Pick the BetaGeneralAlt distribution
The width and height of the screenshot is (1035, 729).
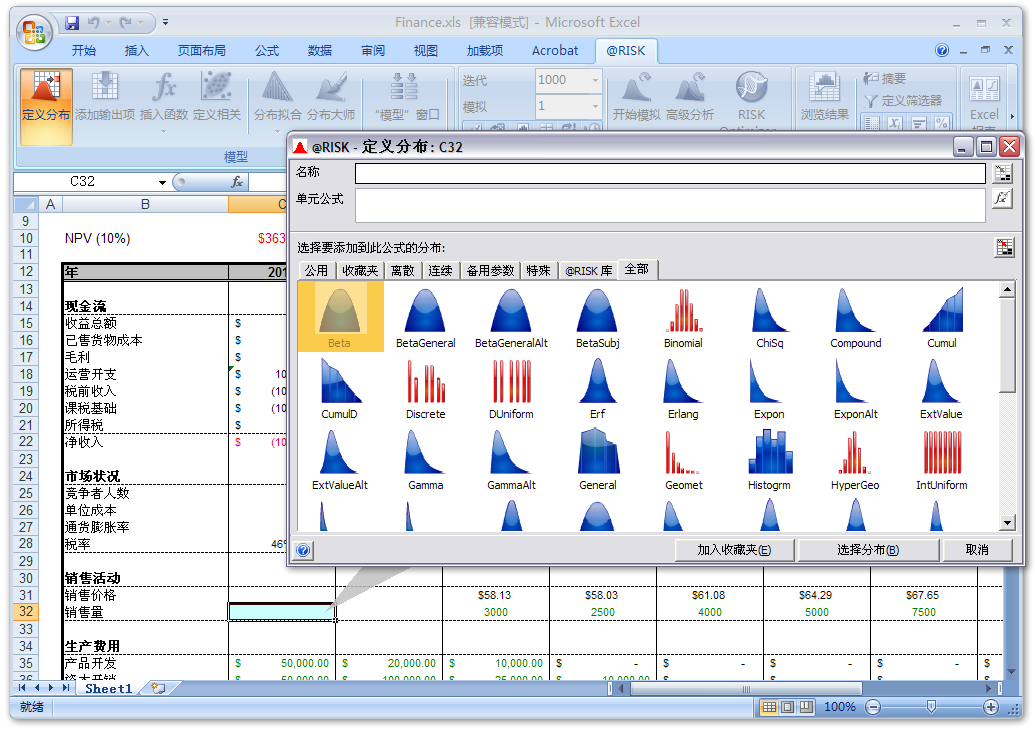click(x=512, y=316)
